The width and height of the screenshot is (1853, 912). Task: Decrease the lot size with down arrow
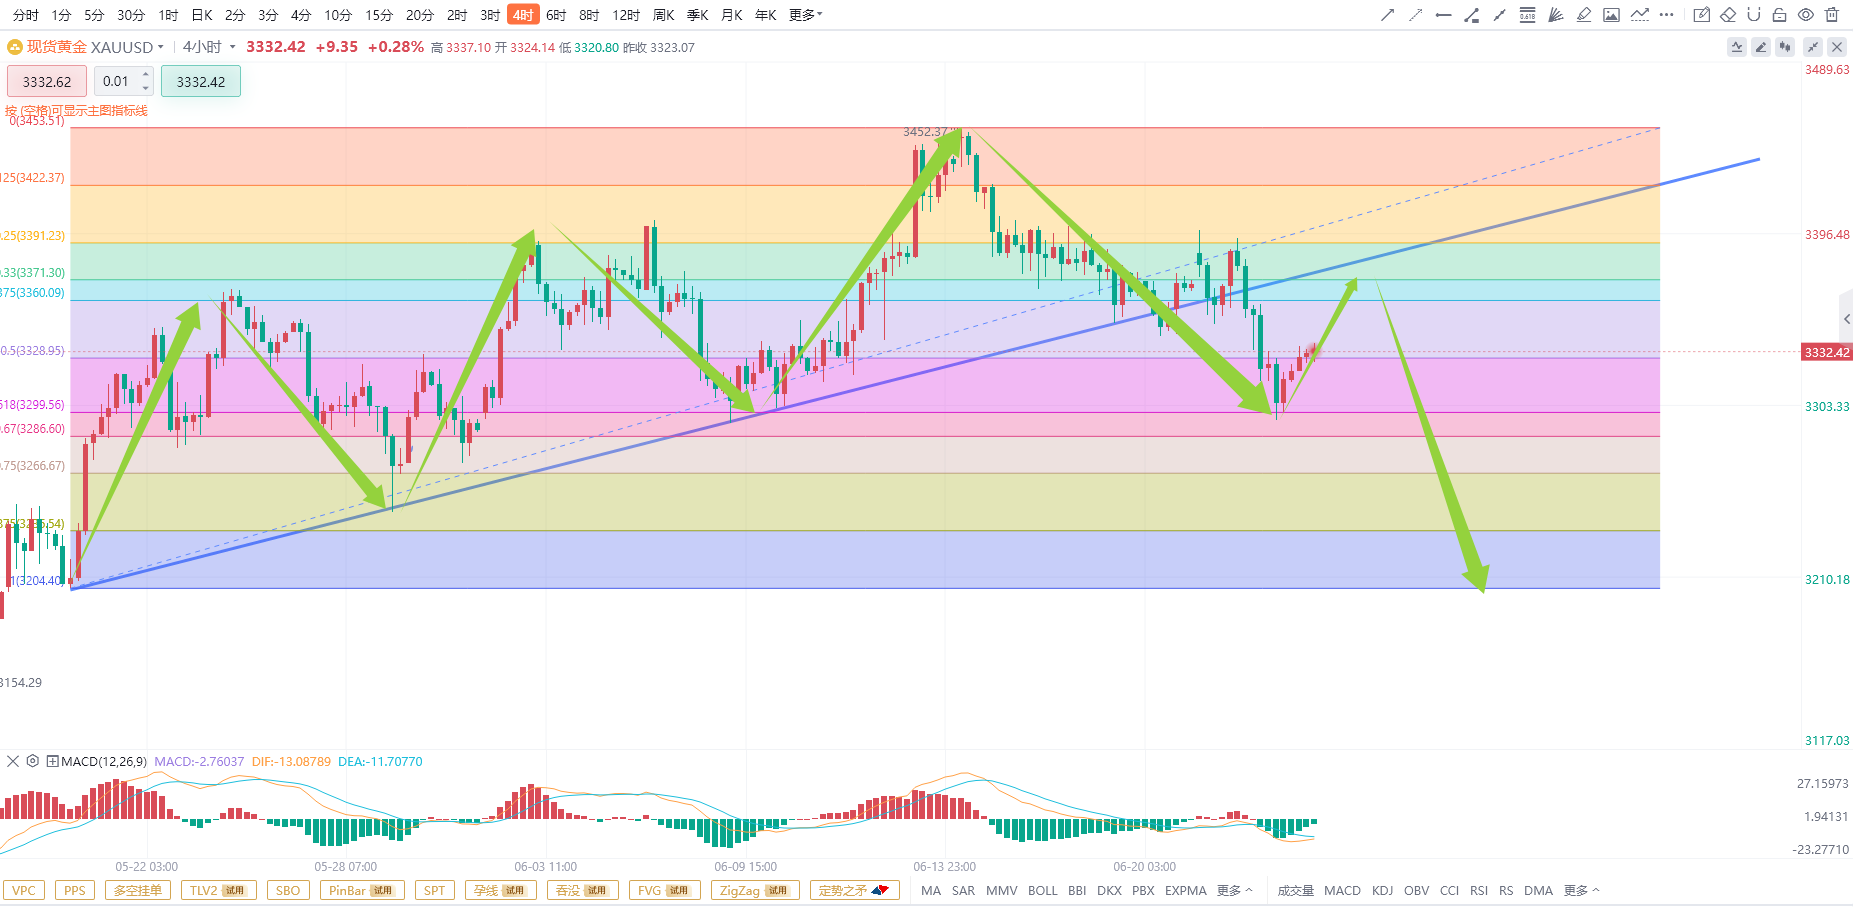tap(146, 88)
